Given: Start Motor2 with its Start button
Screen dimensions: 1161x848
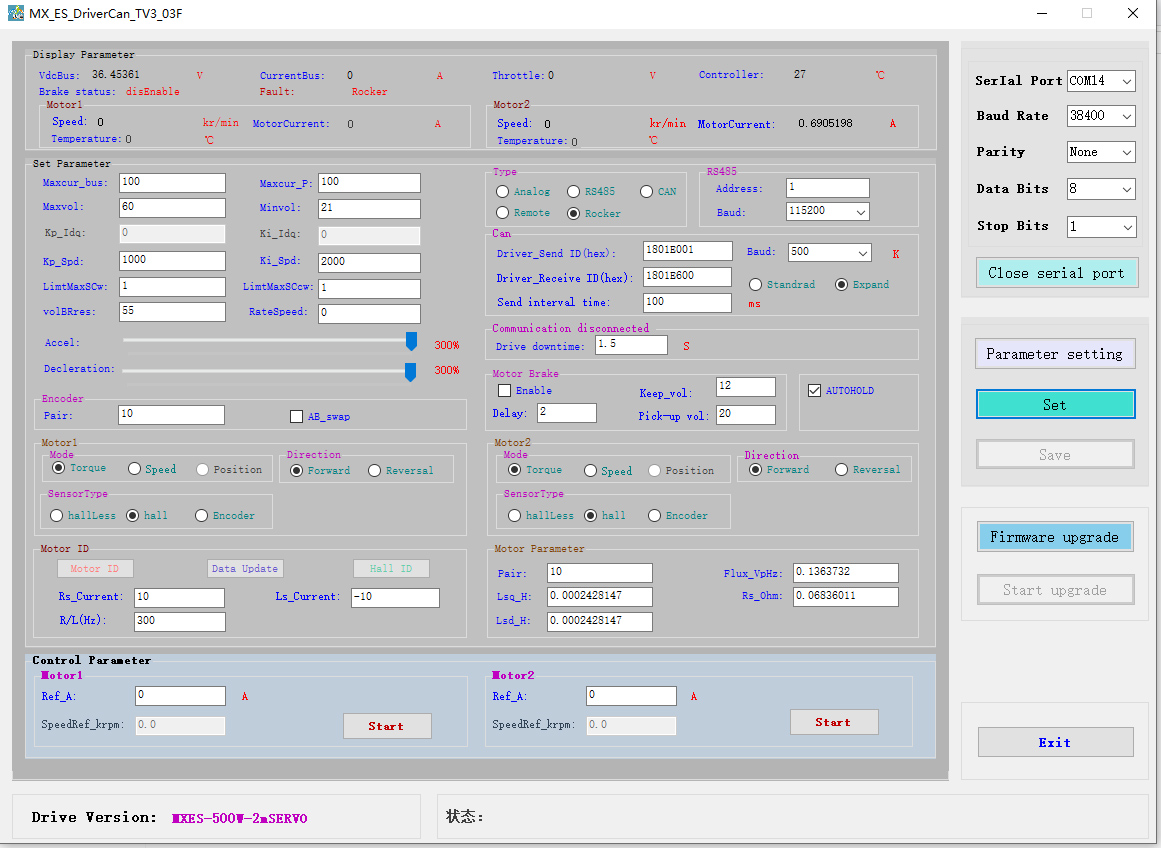Looking at the screenshot, I should click(x=834, y=722).
